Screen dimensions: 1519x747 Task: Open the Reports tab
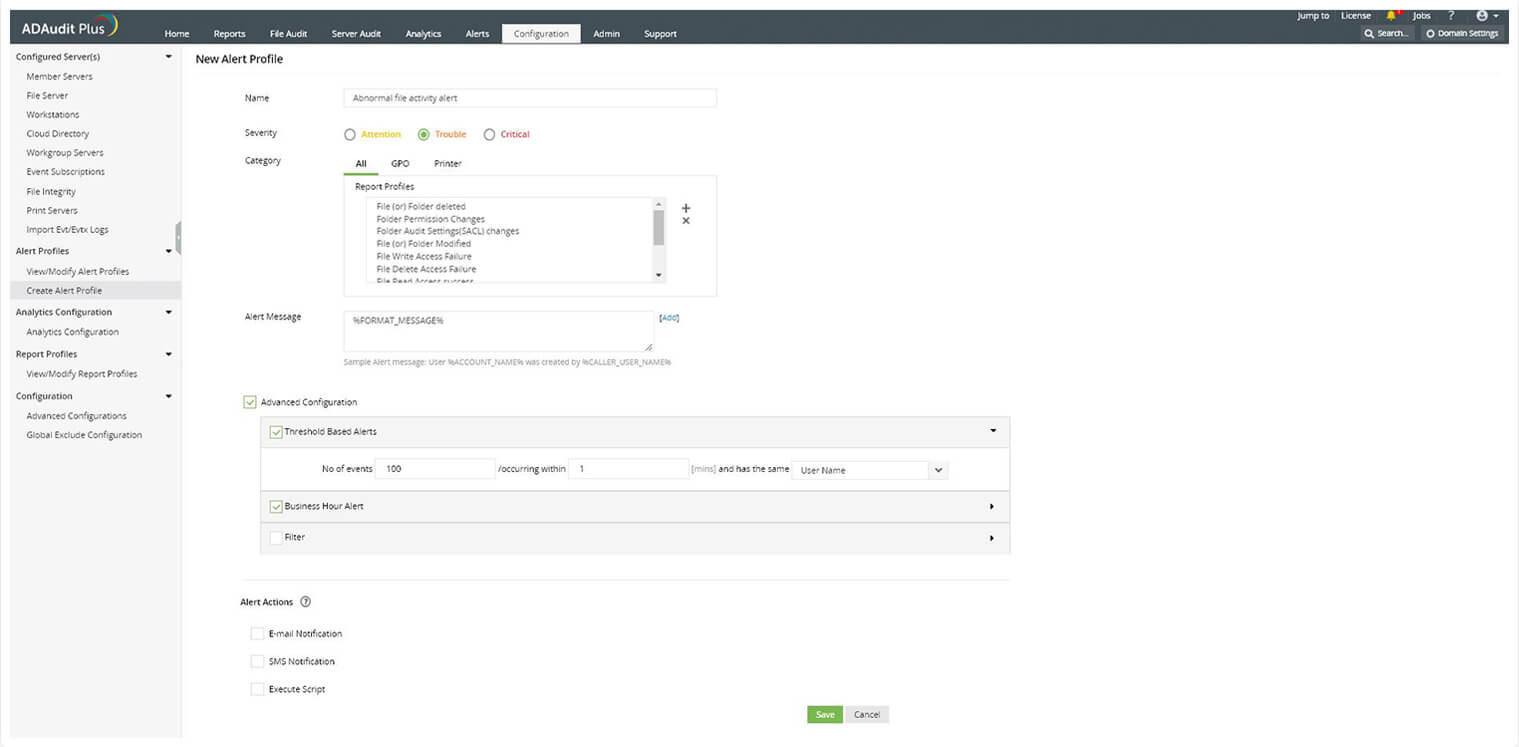(x=230, y=34)
